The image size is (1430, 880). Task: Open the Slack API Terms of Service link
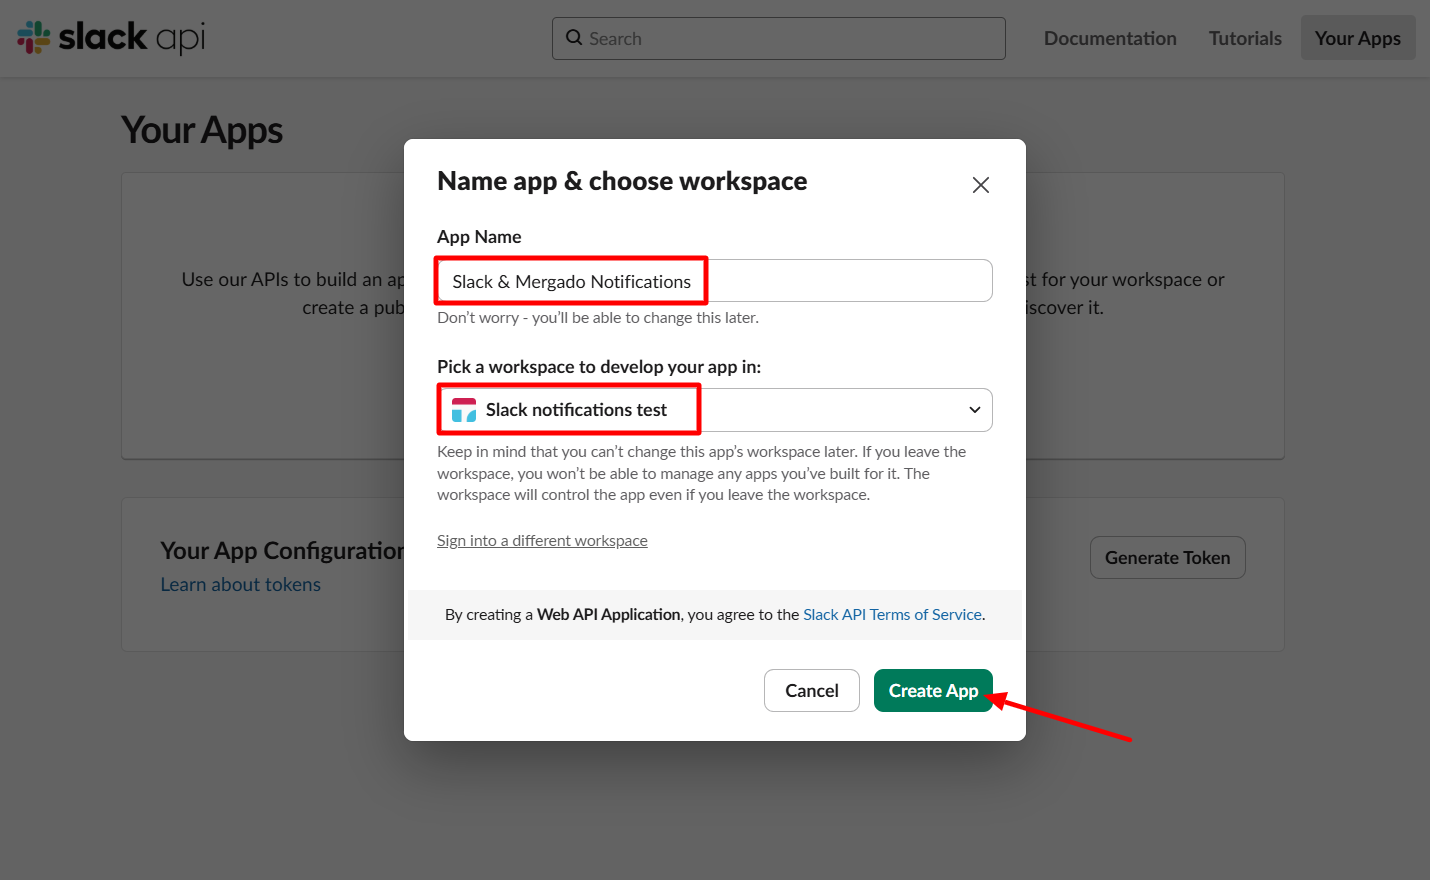point(892,615)
